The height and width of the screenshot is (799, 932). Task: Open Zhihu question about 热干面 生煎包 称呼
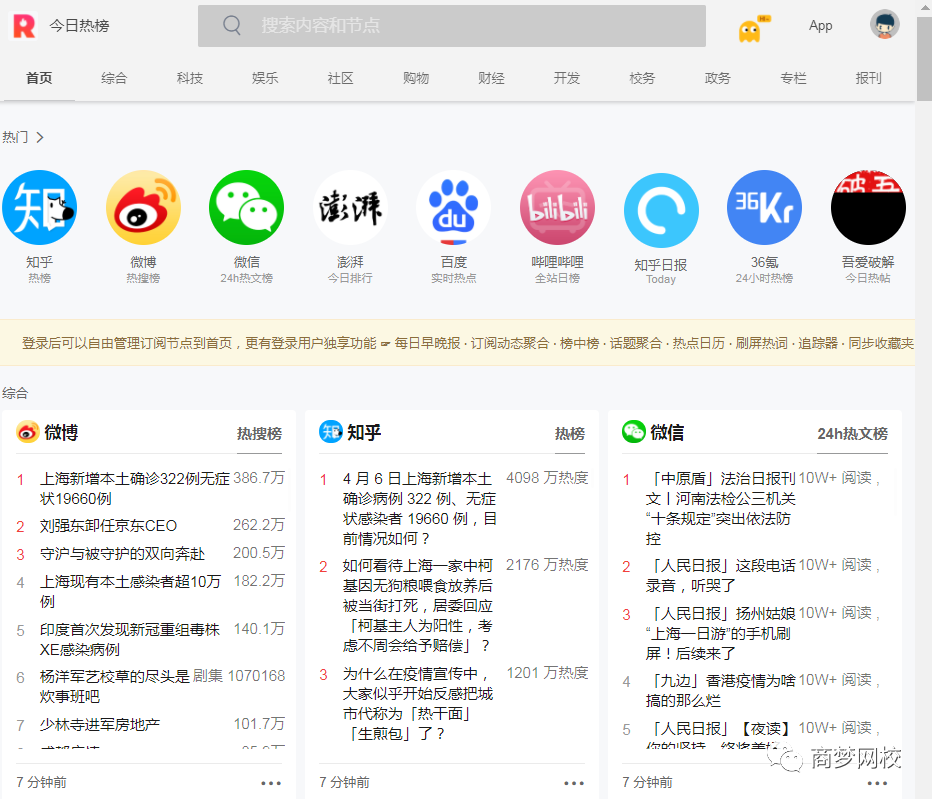pos(418,703)
